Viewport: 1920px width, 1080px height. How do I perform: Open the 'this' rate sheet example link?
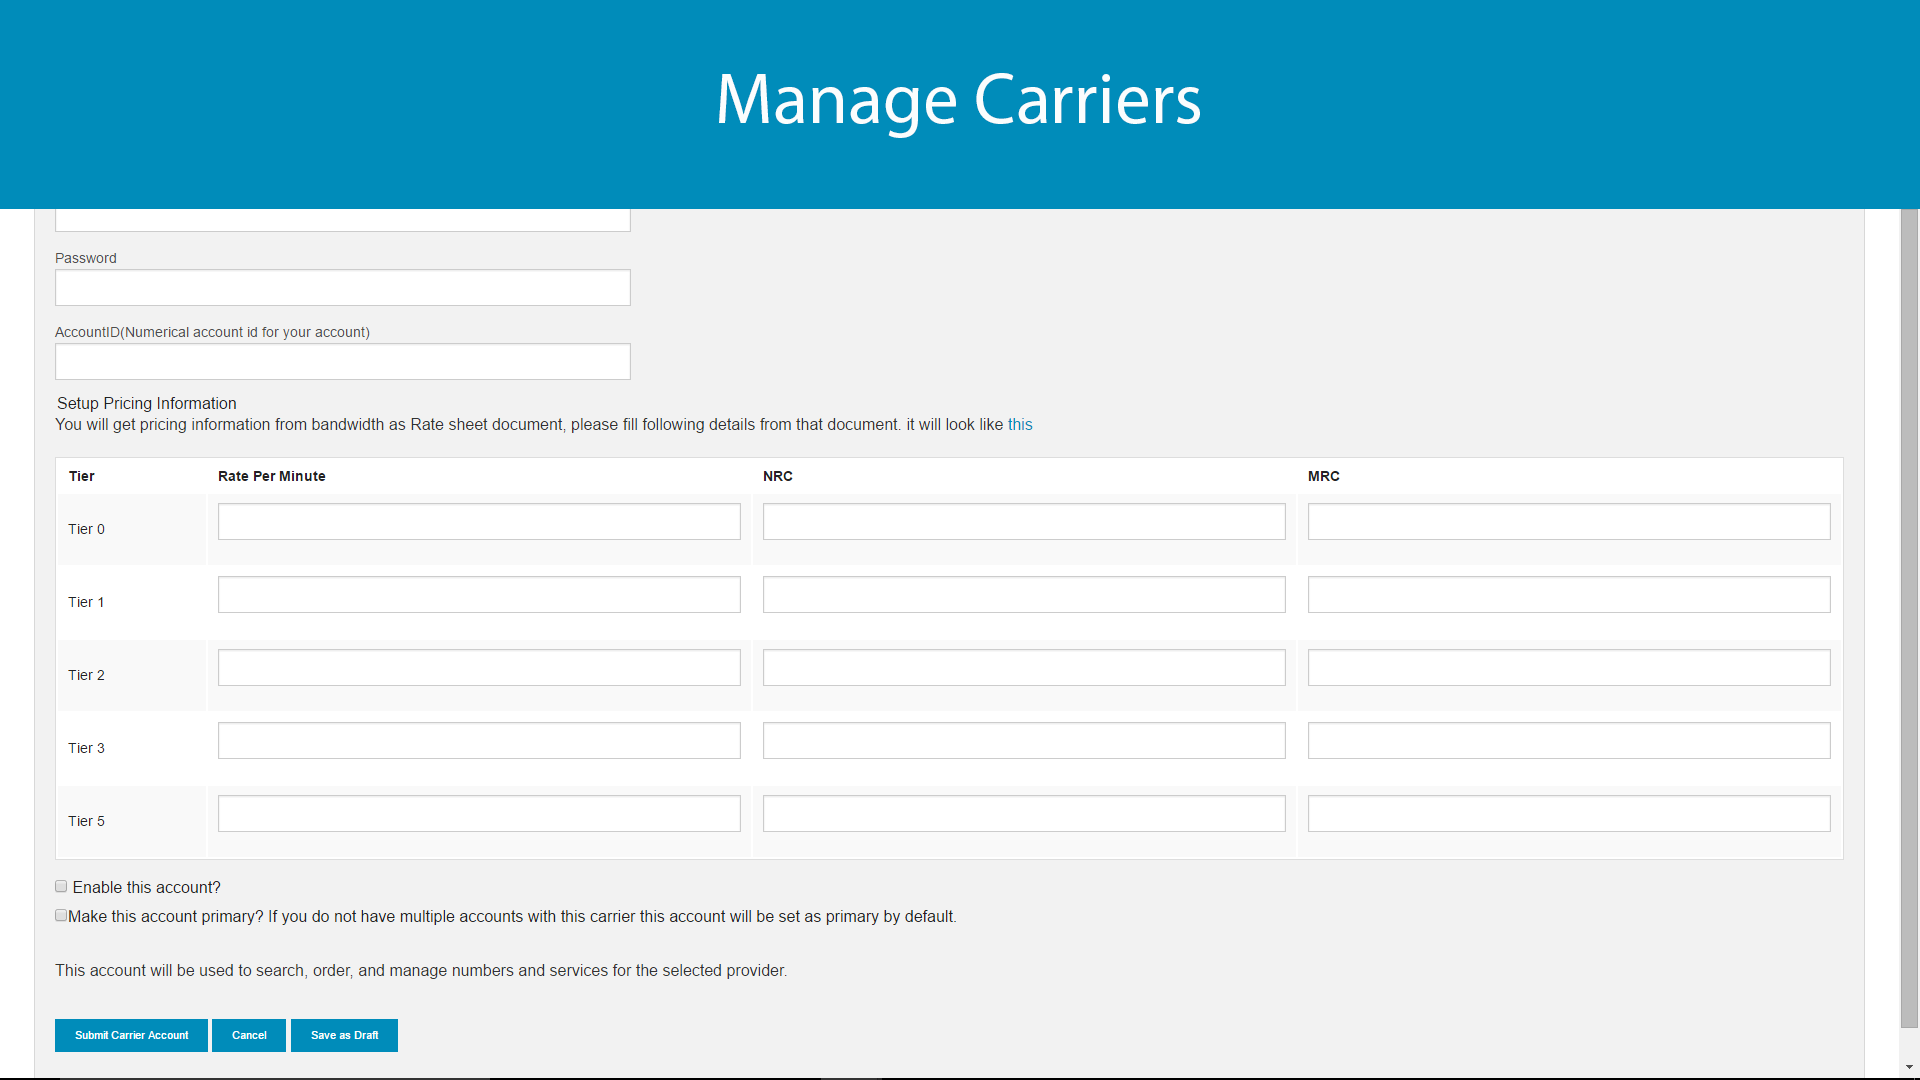coord(1020,425)
